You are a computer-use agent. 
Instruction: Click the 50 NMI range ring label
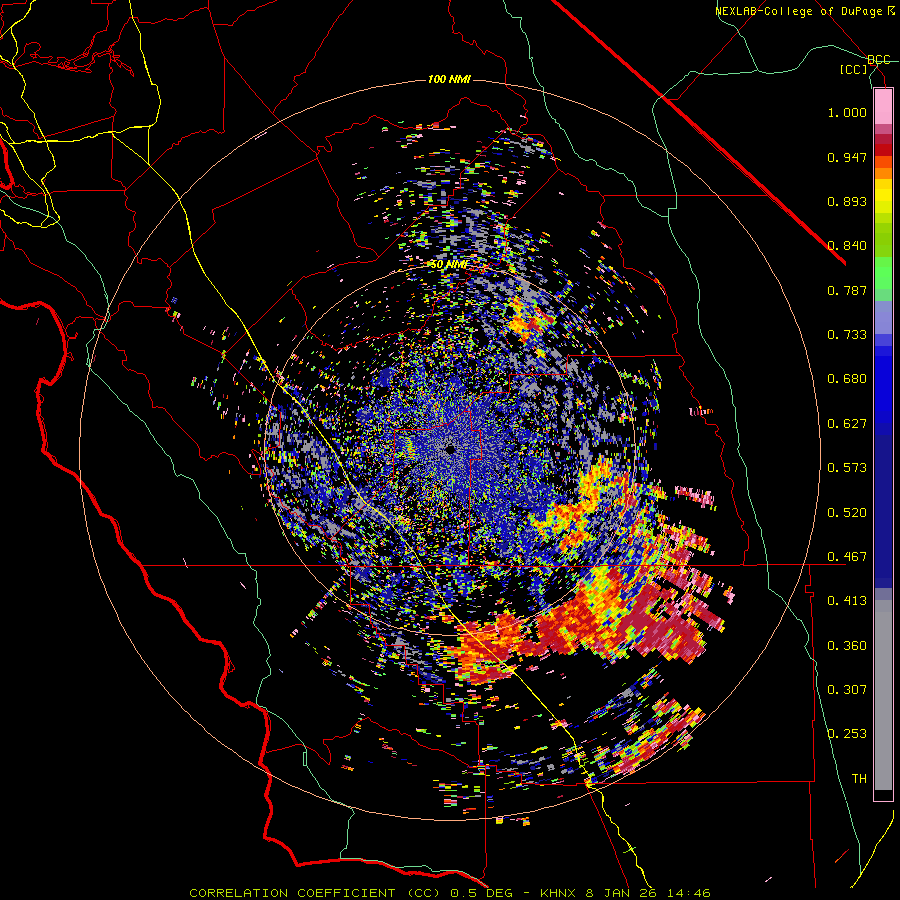(449, 265)
